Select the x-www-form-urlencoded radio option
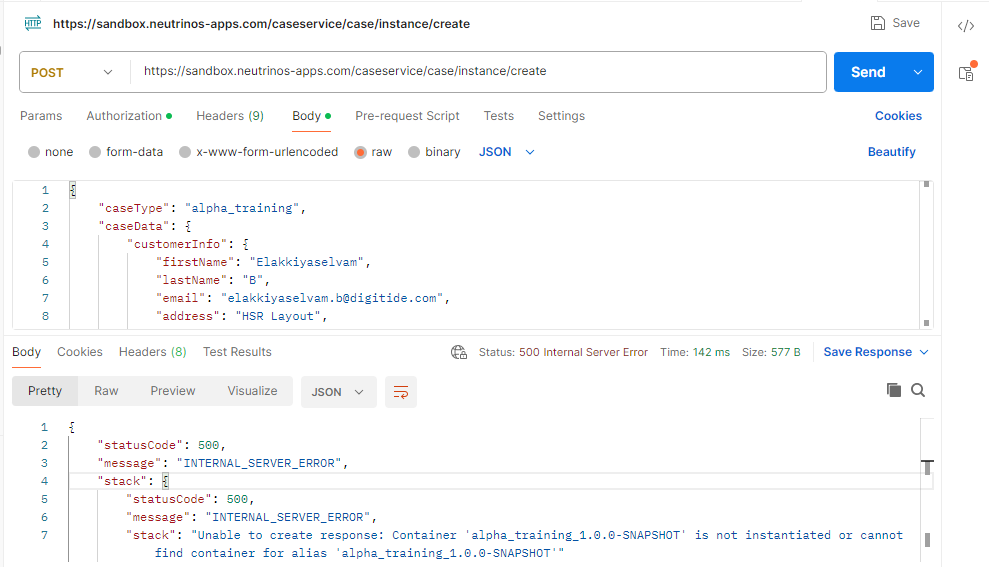This screenshot has width=989, height=567. (185, 152)
